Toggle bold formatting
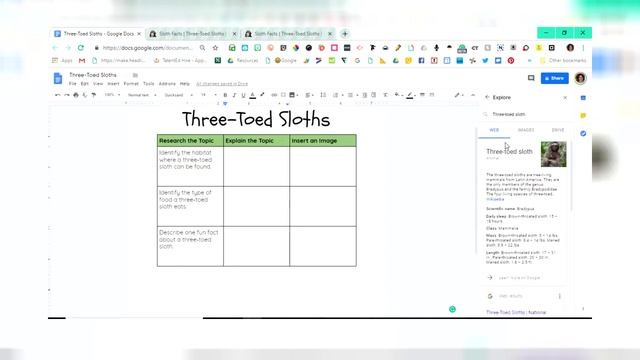This screenshot has width=640, height=360. coord(225,95)
